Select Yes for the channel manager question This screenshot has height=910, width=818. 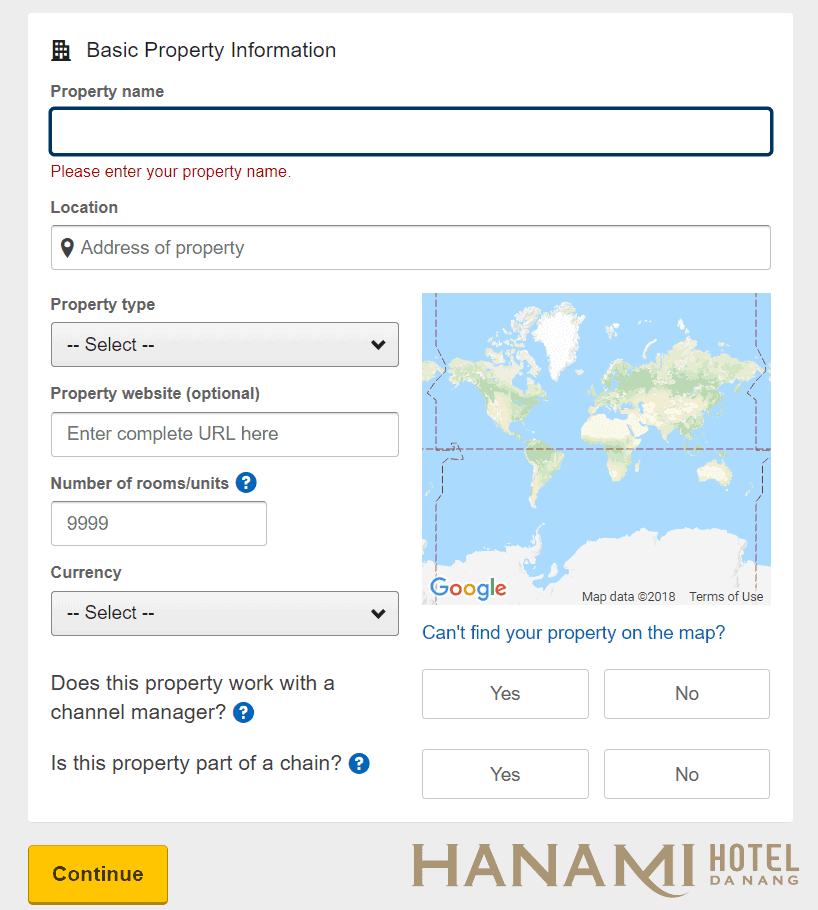pyautogui.click(x=505, y=693)
